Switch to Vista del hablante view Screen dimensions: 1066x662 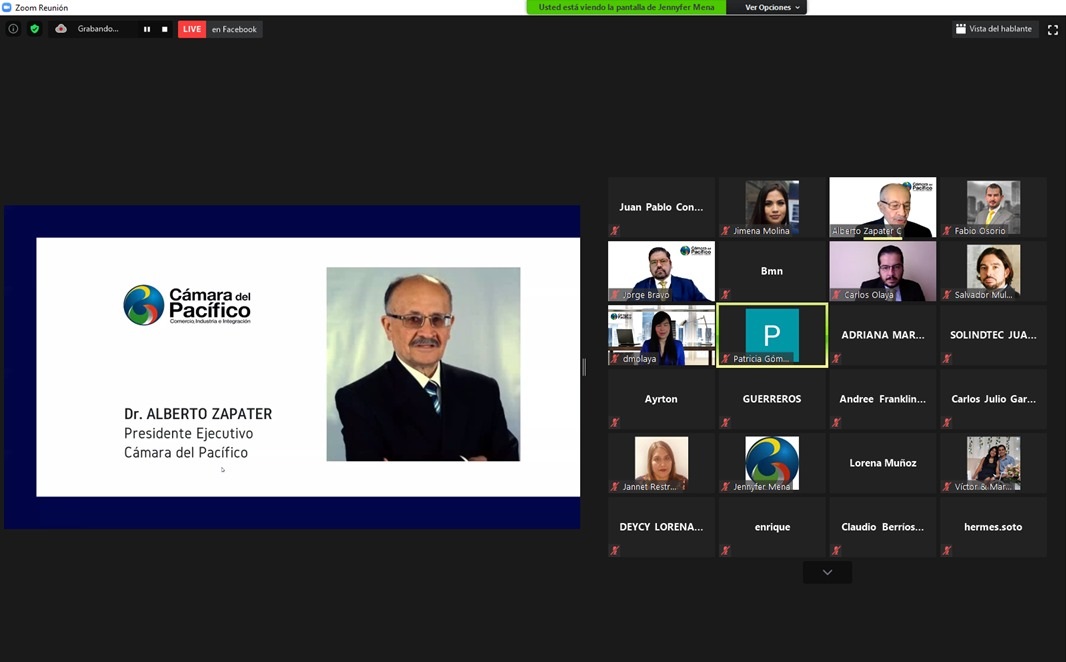coord(993,29)
